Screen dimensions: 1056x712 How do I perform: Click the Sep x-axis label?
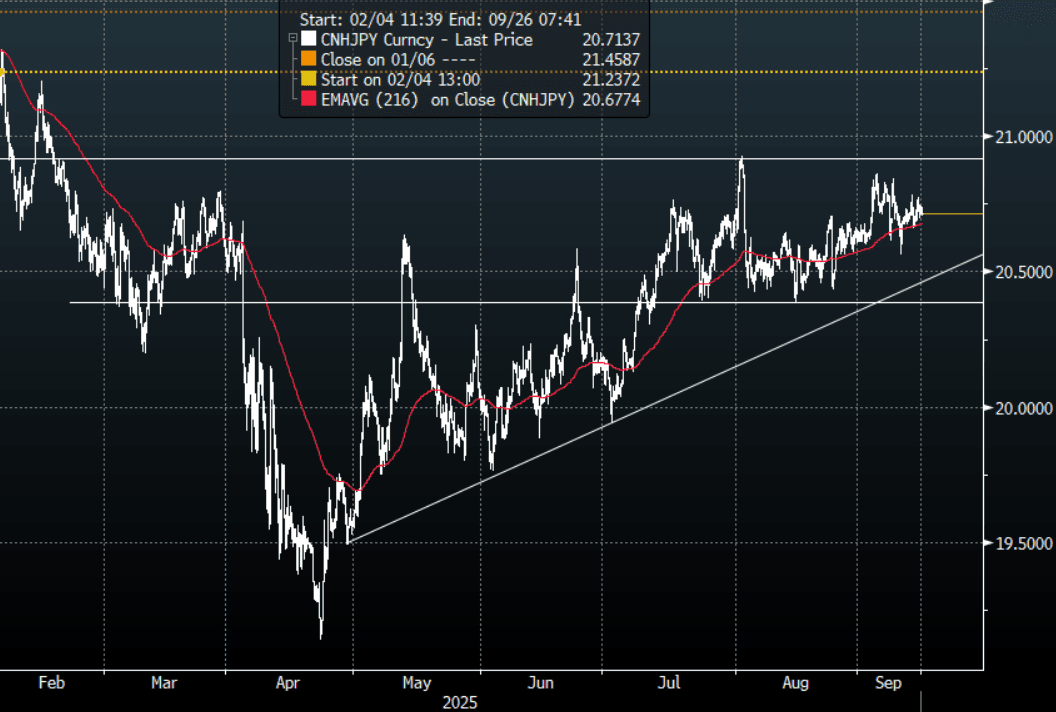click(888, 683)
